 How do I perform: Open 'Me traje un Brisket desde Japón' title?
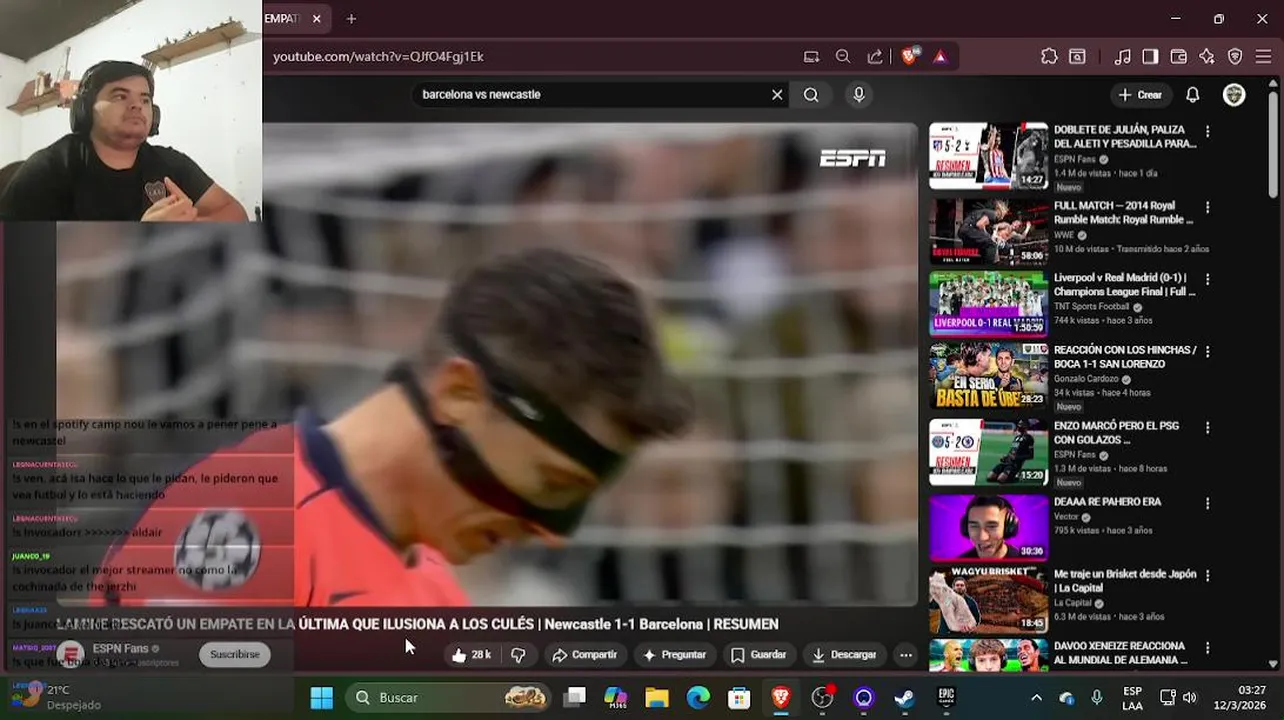coord(1125,581)
